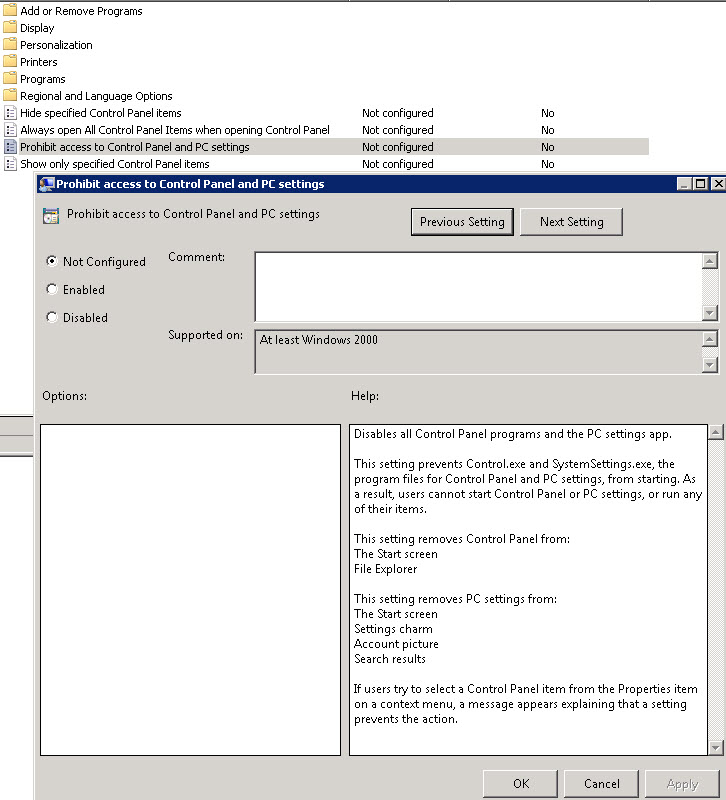This screenshot has width=726, height=800.
Task: Maximize the policy settings dialog
Action: click(700, 184)
